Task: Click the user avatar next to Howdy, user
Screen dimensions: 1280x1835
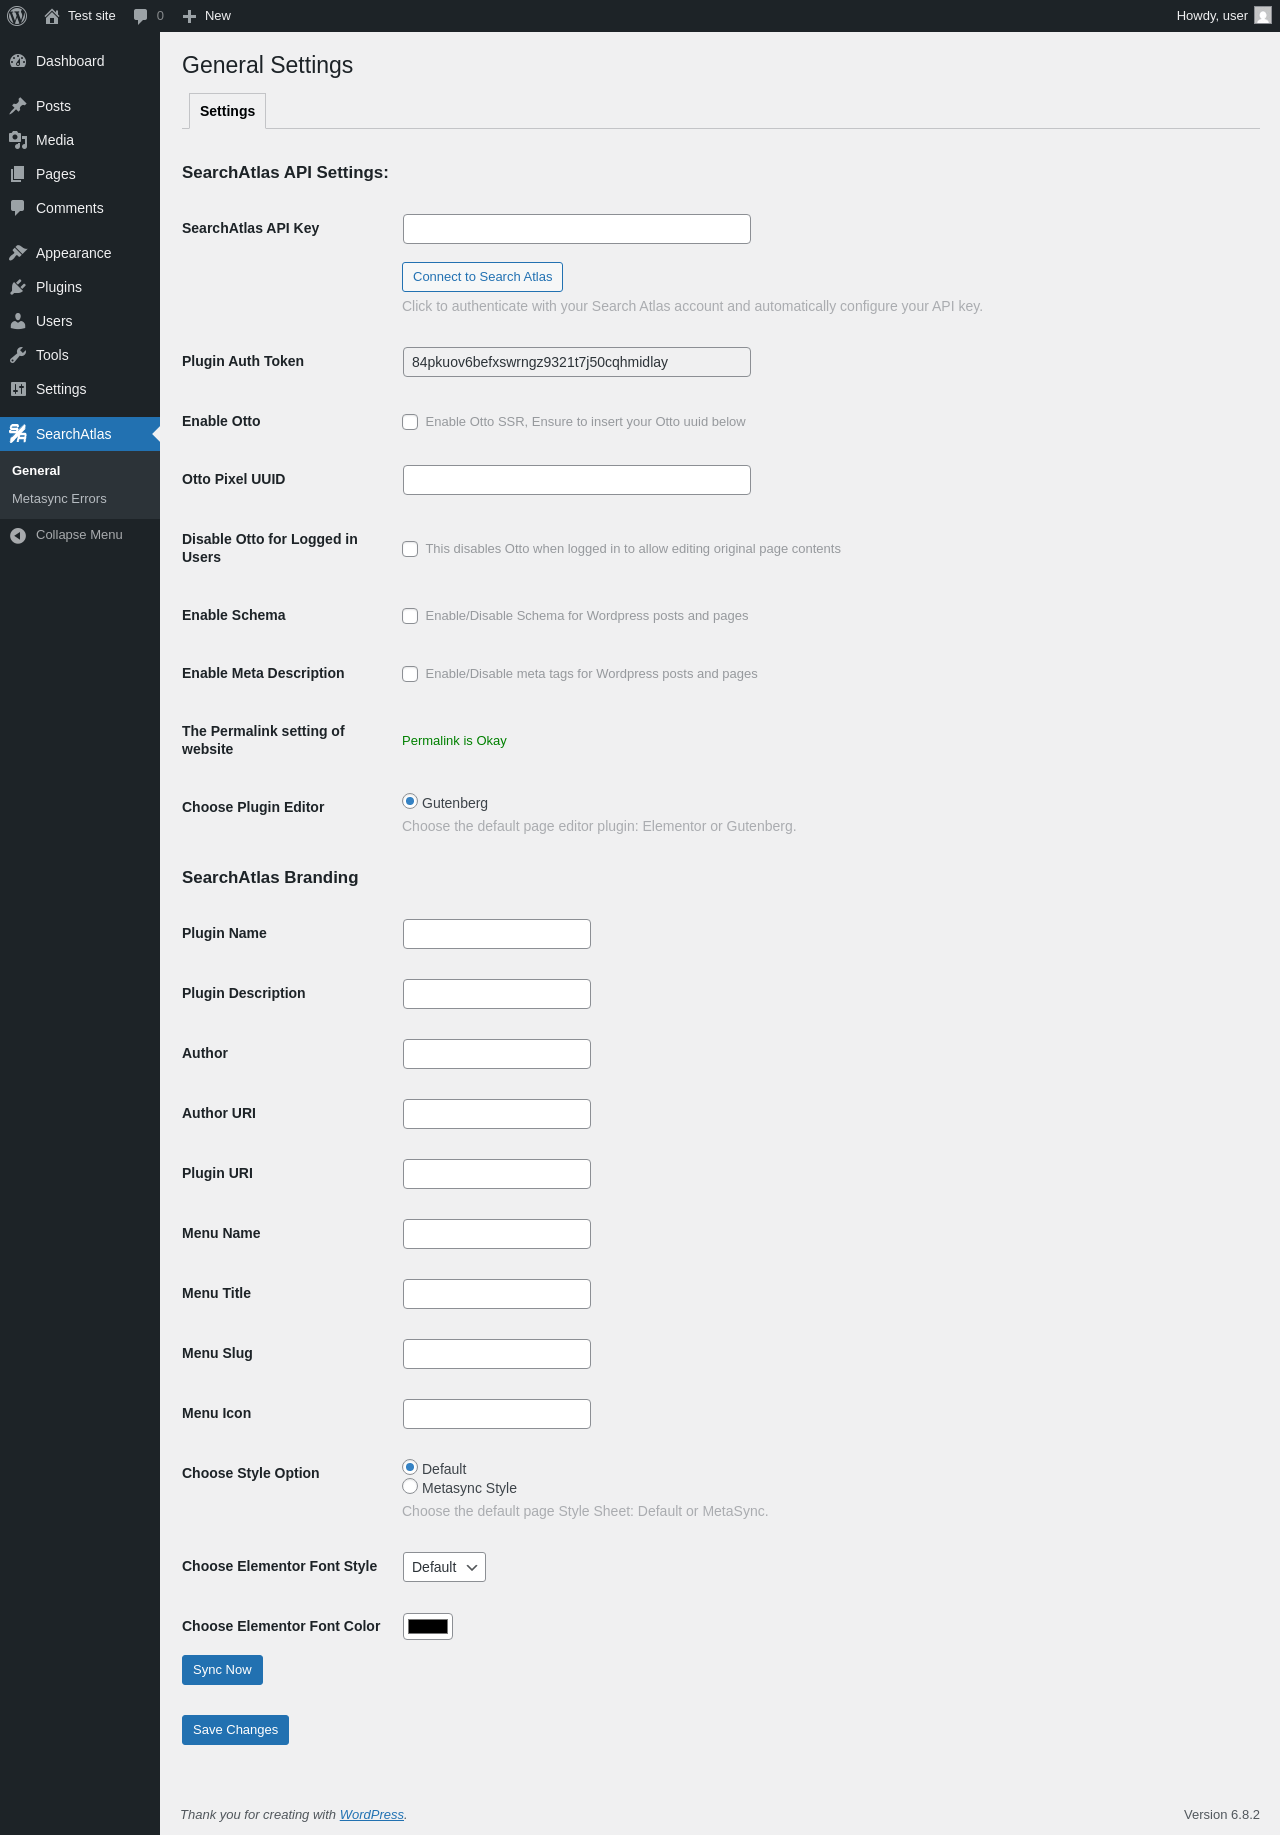Action: coord(1263,16)
